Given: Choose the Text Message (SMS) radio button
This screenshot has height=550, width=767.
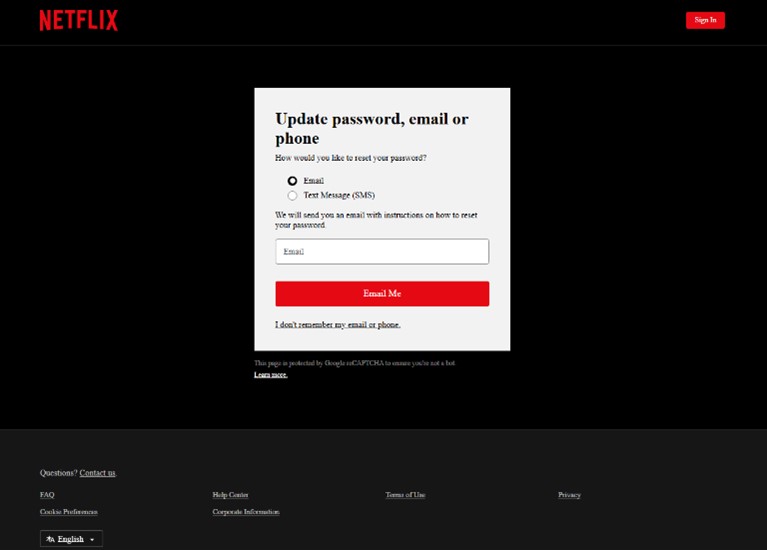Looking at the screenshot, I should (x=292, y=196).
